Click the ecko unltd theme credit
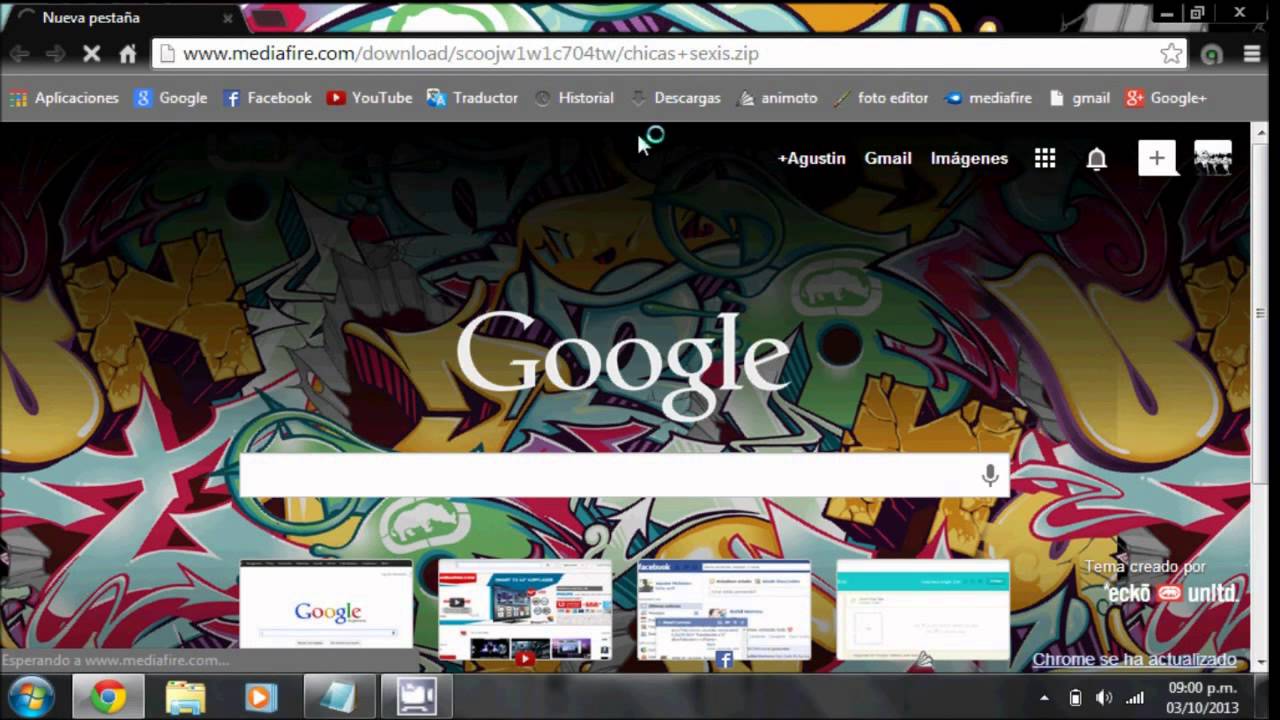Screen dimensions: 1280x720 1172,593
